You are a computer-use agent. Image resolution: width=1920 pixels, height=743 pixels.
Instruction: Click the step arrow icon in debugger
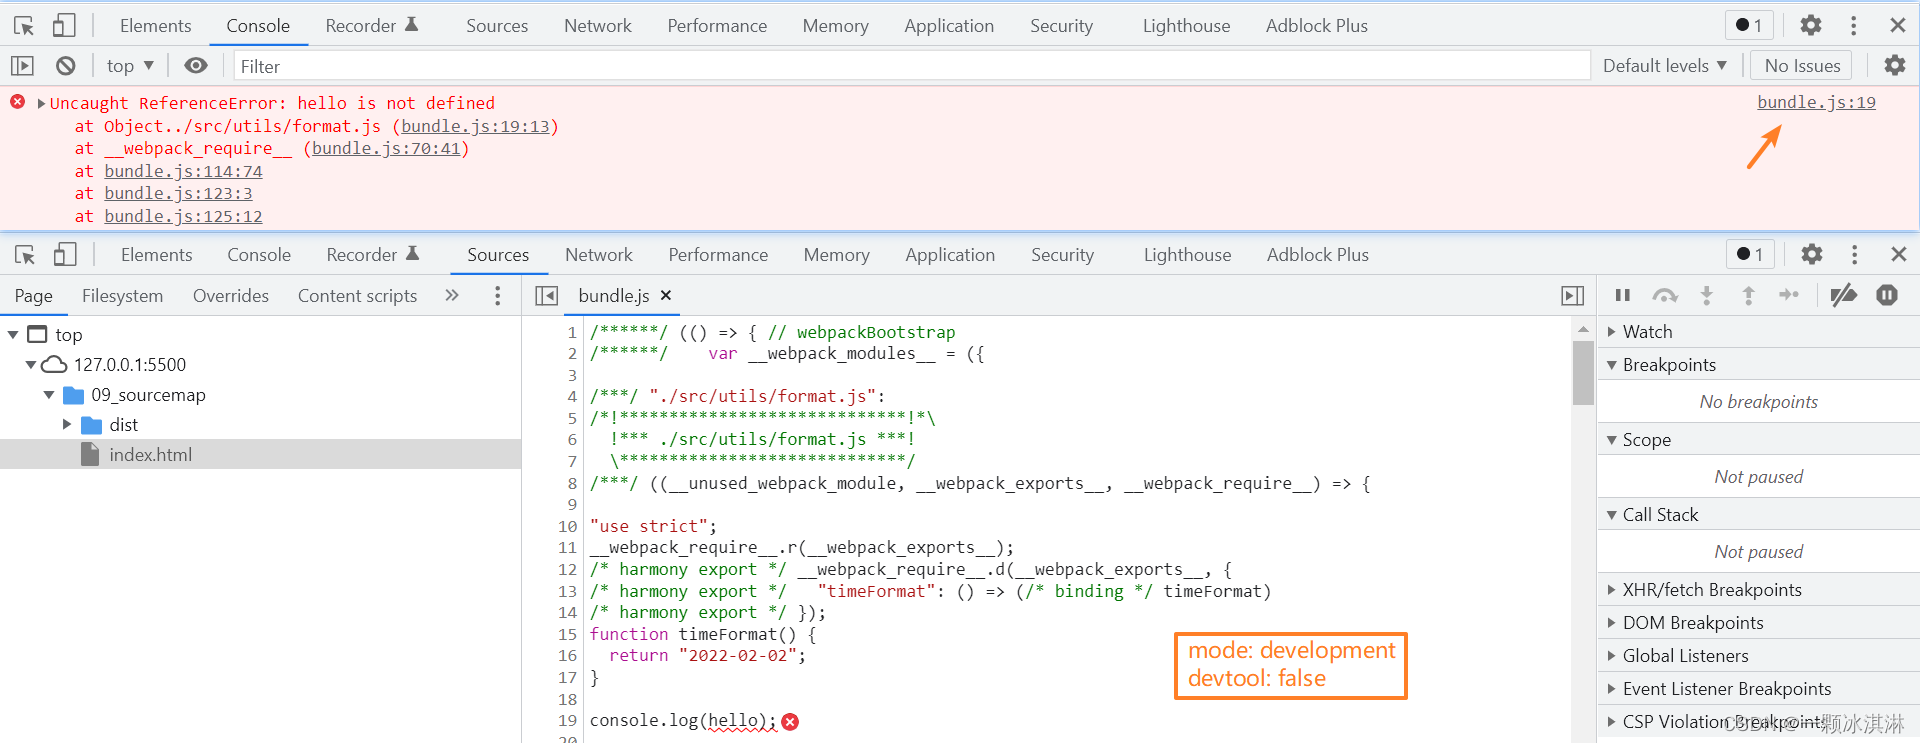pos(1789,295)
